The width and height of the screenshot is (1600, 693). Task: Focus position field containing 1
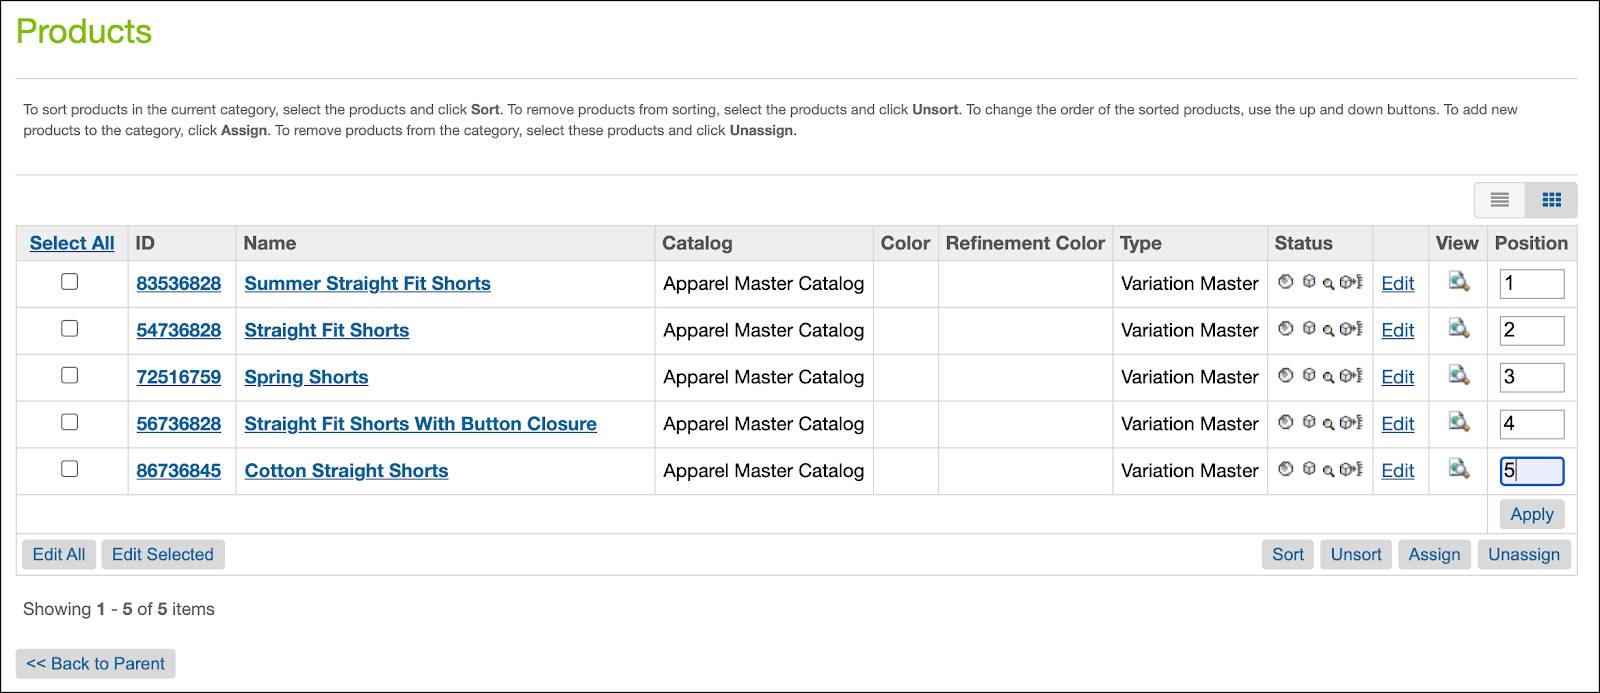click(x=1531, y=283)
